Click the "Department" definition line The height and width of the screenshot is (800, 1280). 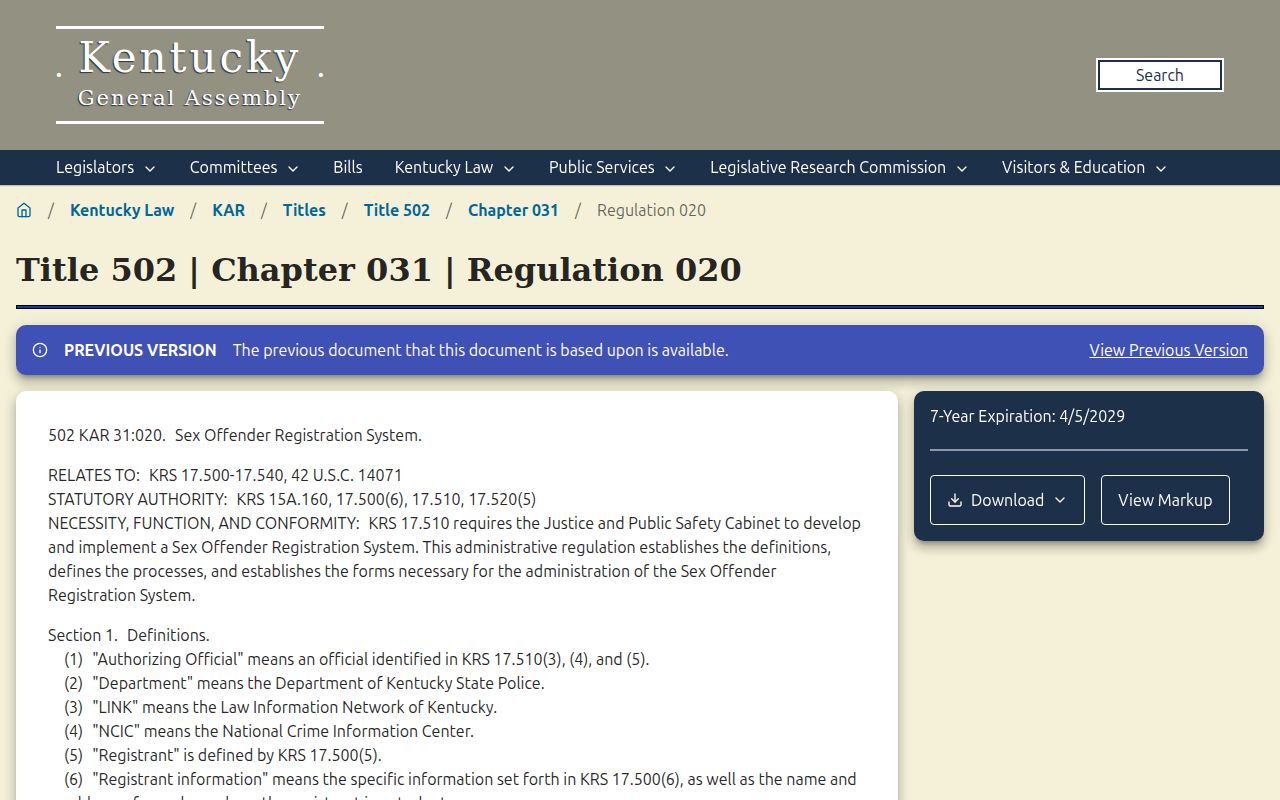click(x=304, y=683)
